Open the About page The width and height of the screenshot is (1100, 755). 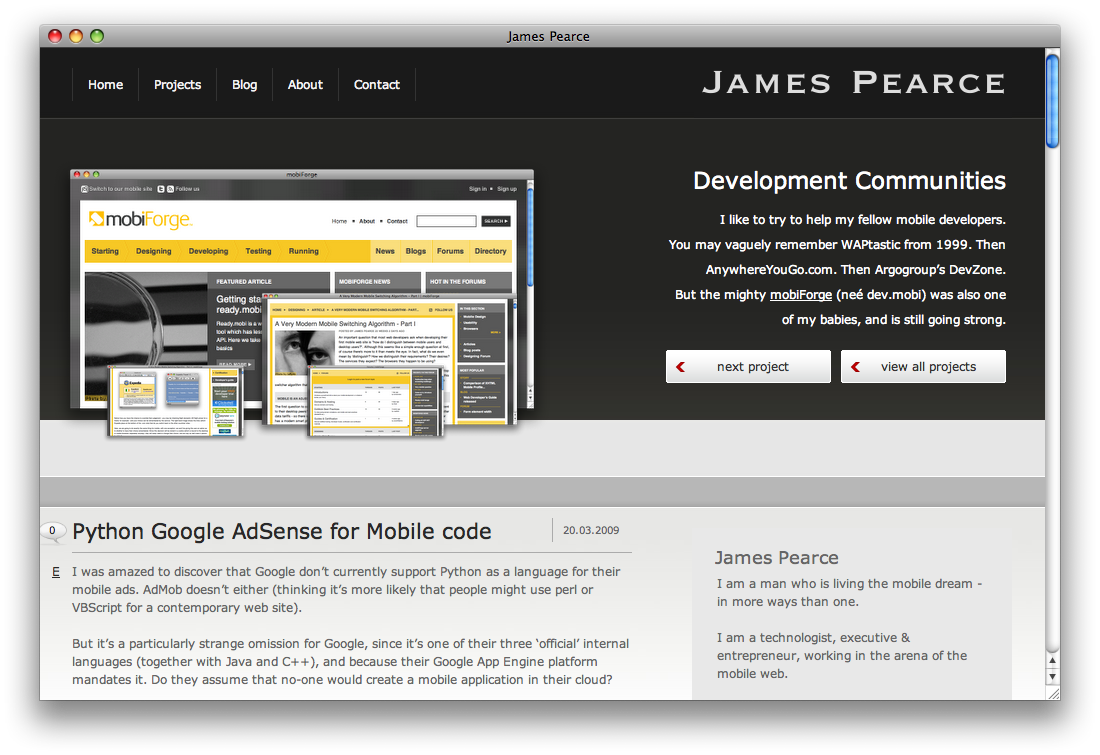tap(305, 85)
